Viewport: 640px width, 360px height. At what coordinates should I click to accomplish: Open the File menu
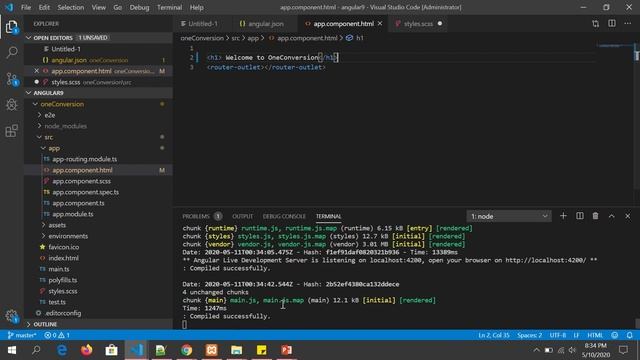pyautogui.click(x=26, y=7)
